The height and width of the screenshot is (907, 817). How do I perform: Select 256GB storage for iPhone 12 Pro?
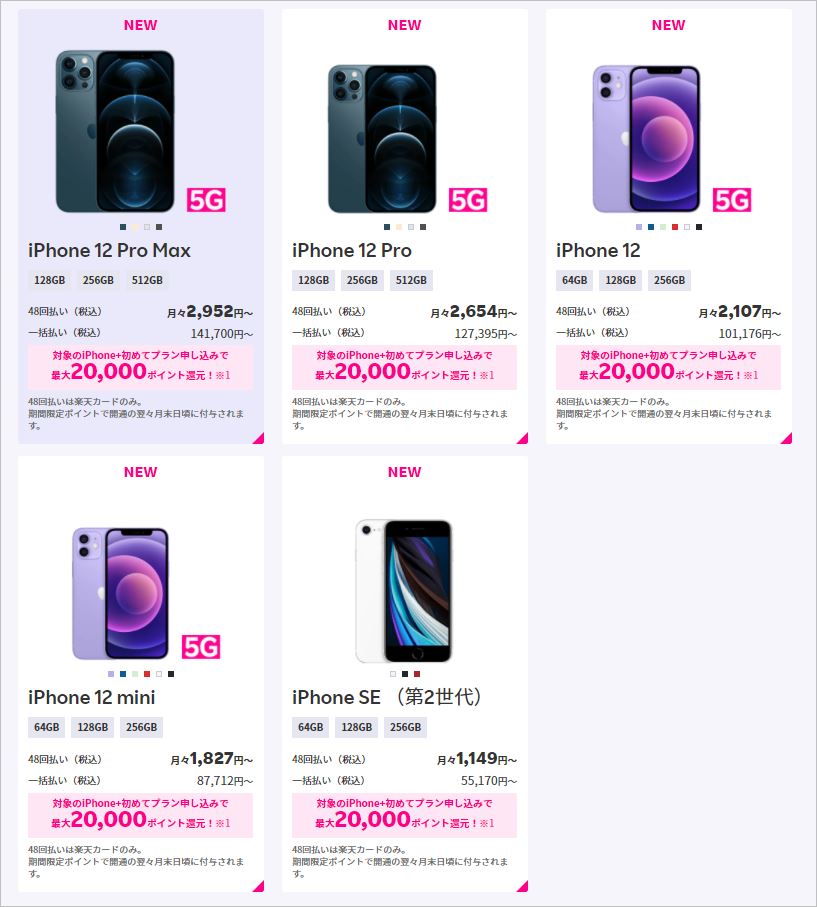[x=361, y=280]
